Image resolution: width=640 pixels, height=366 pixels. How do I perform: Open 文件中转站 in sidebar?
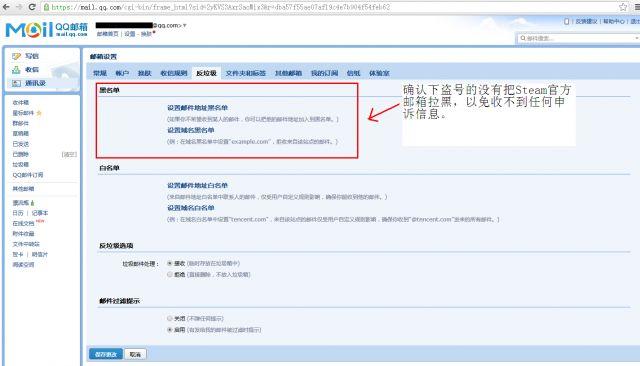click(26, 244)
